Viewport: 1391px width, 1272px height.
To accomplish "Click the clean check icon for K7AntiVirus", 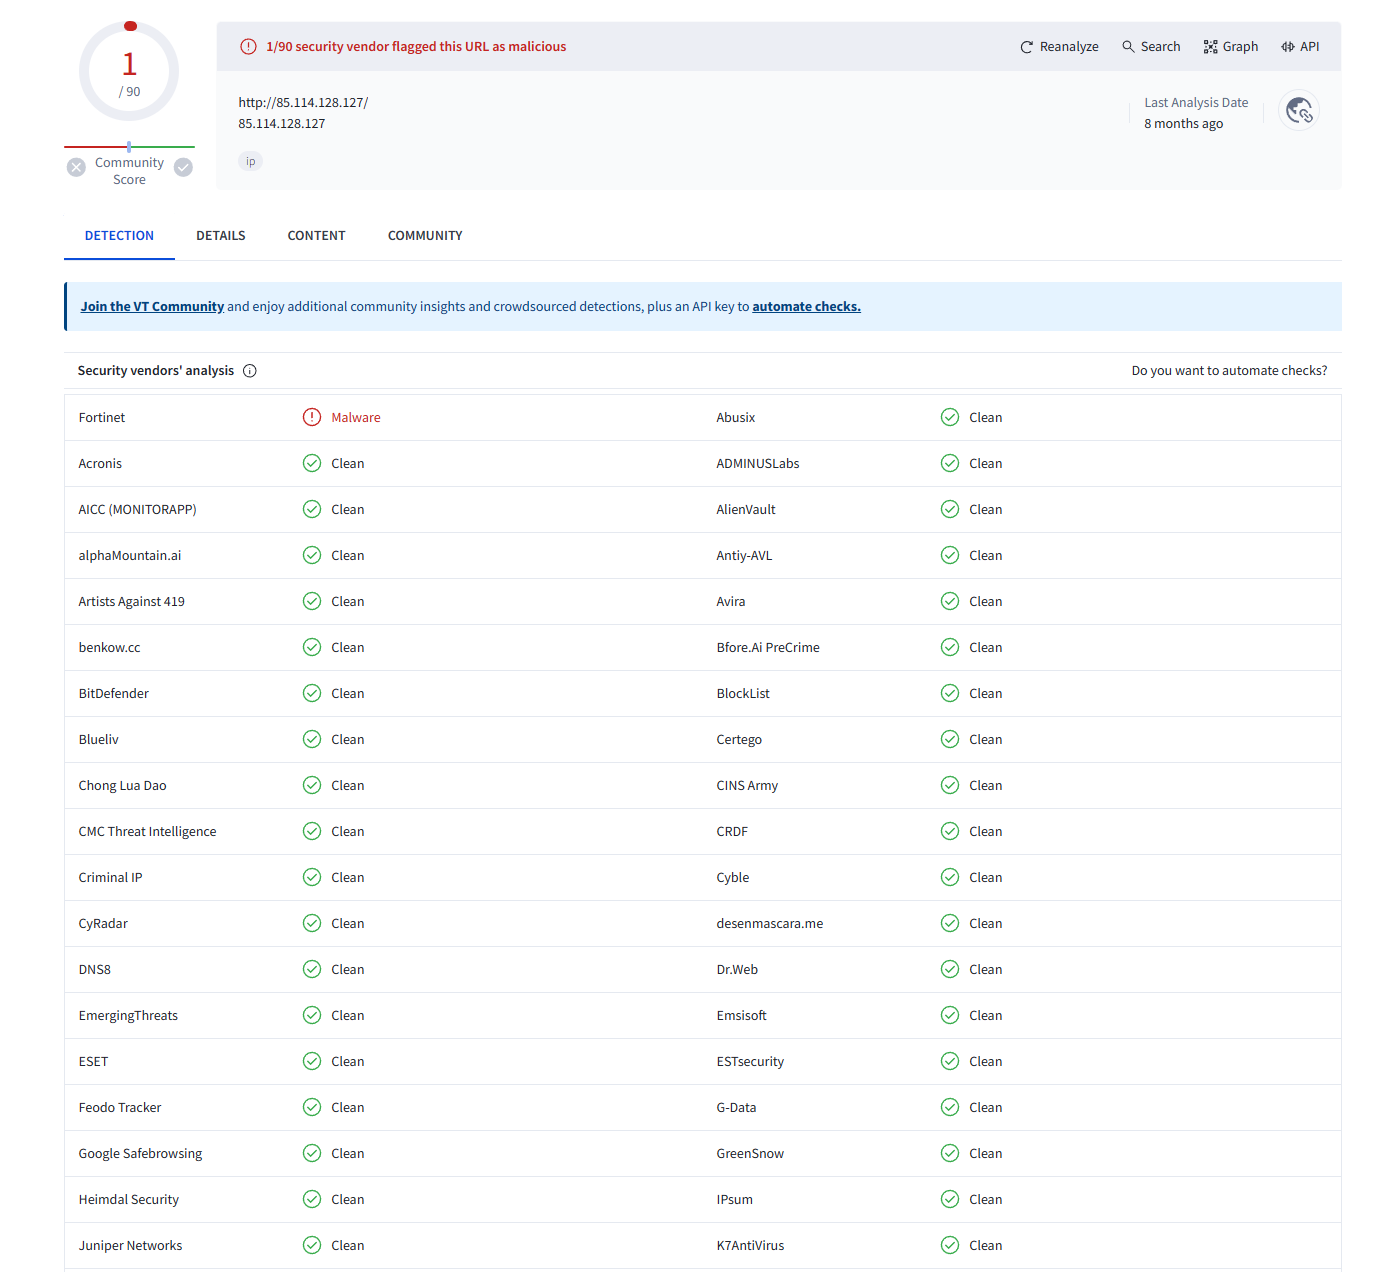I will pos(950,1245).
